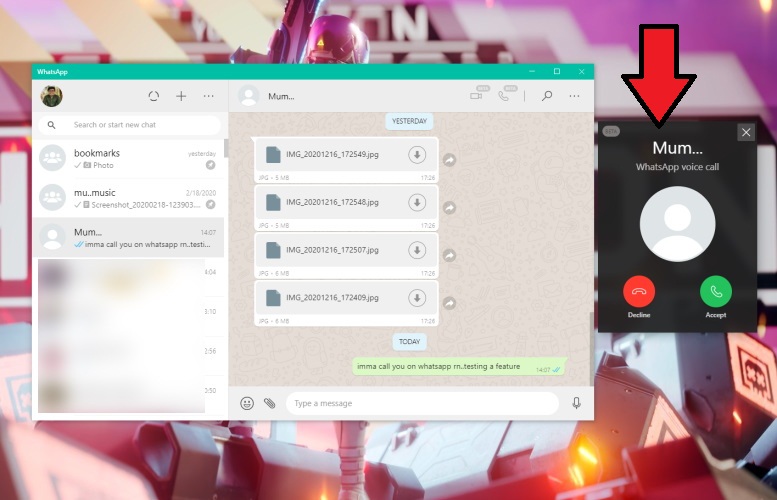Open the Status circle icon
The height and width of the screenshot is (500, 777).
154,96
